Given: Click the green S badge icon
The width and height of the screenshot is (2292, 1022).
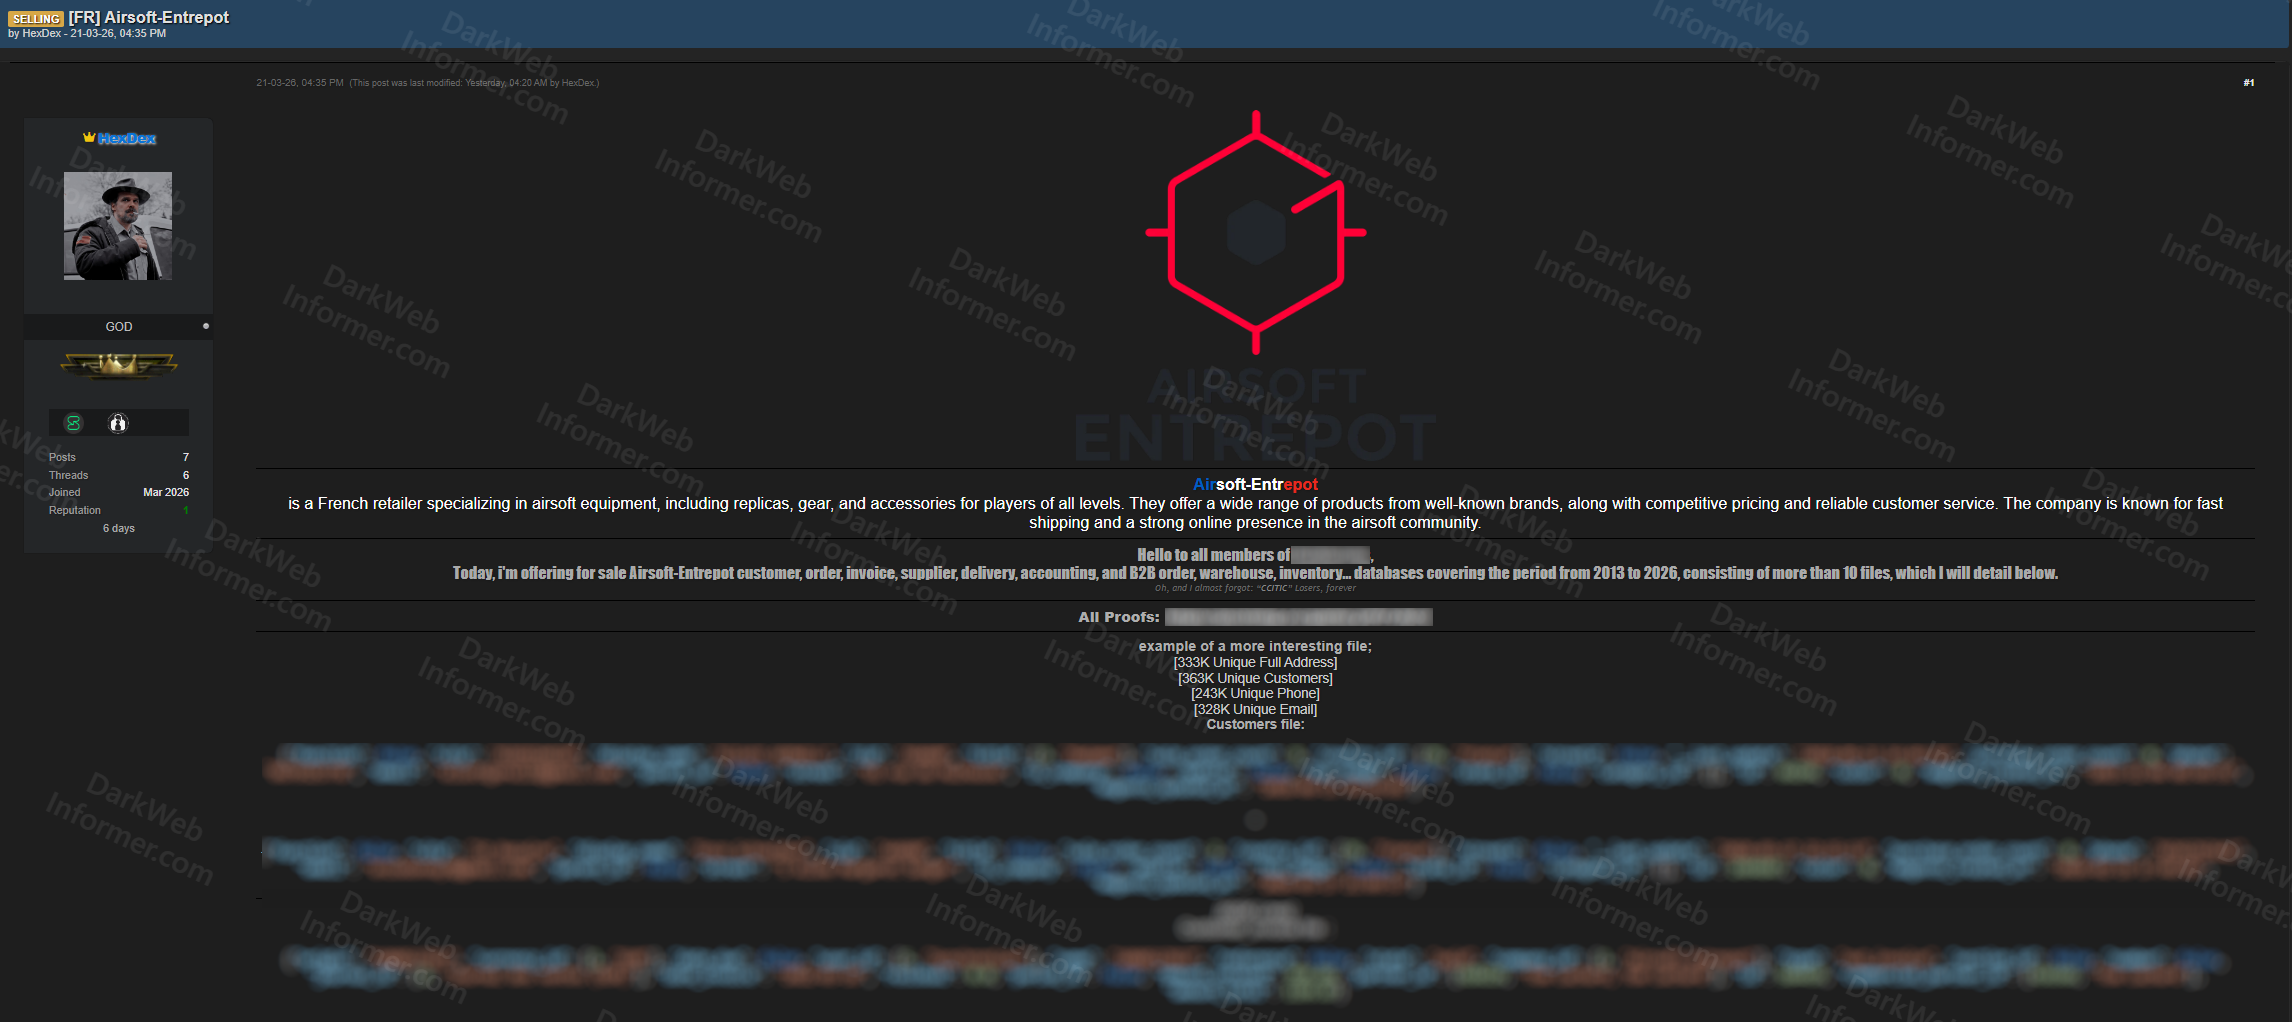Looking at the screenshot, I should [x=73, y=423].
